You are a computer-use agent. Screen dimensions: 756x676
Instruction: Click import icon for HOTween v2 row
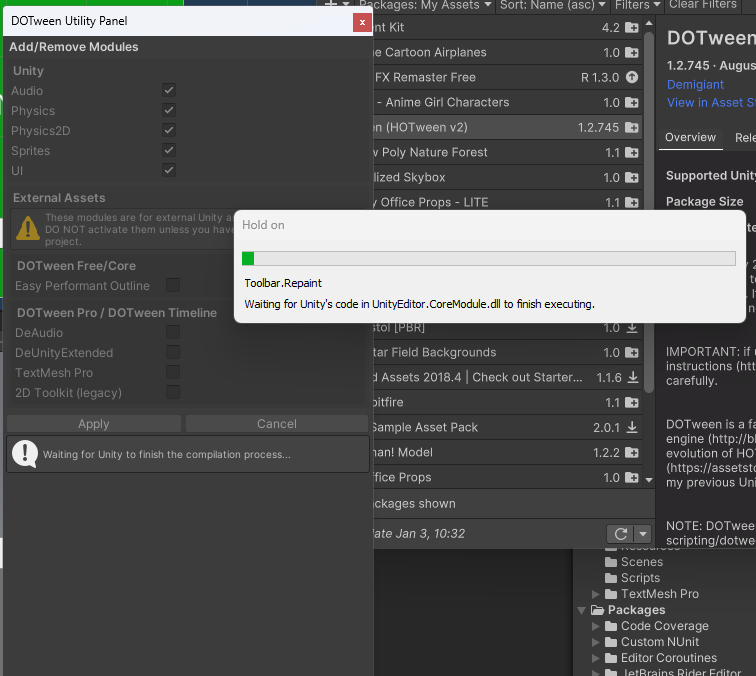(x=632, y=127)
